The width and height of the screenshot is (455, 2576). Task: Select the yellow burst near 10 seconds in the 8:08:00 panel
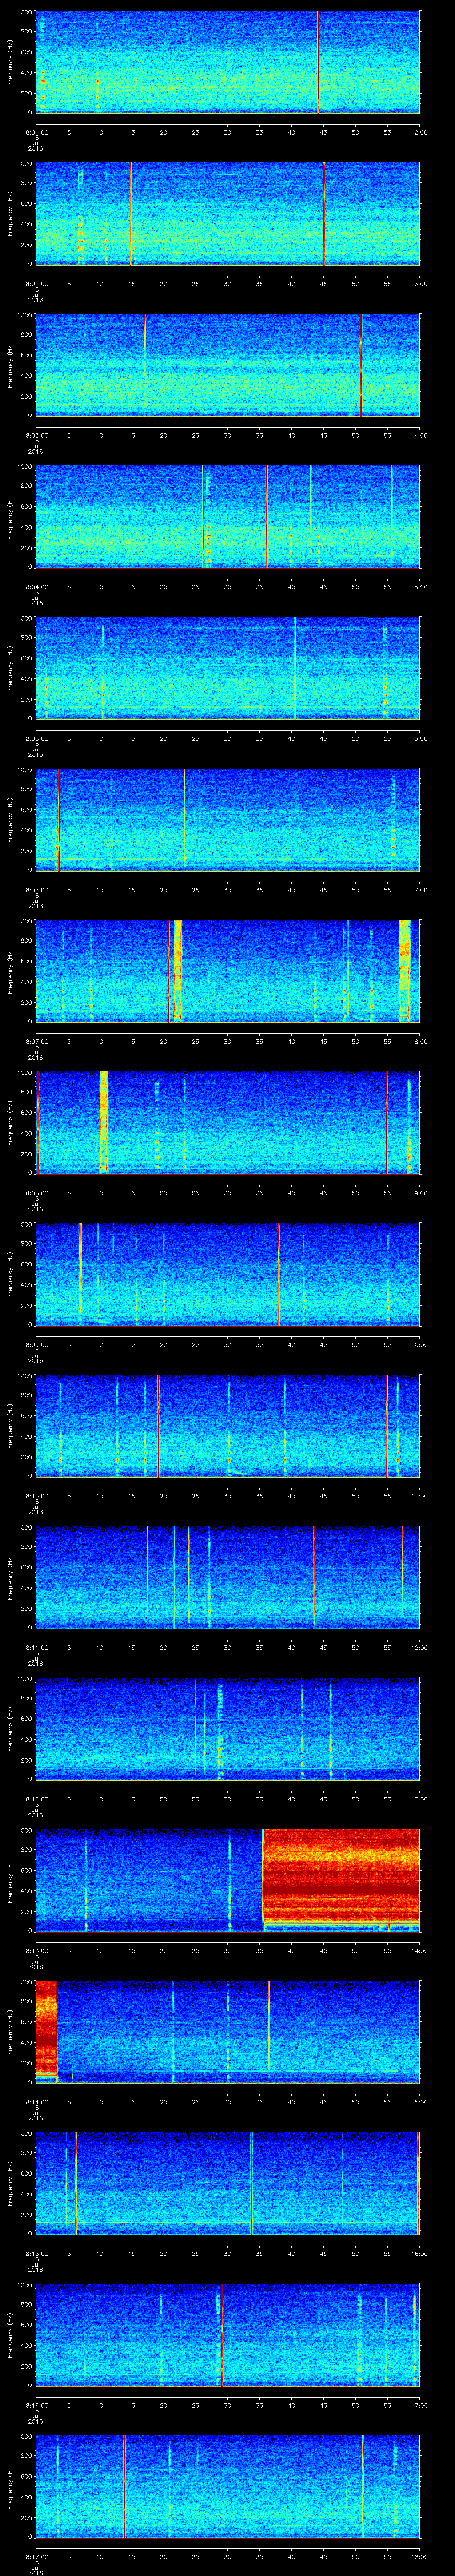[103, 1121]
